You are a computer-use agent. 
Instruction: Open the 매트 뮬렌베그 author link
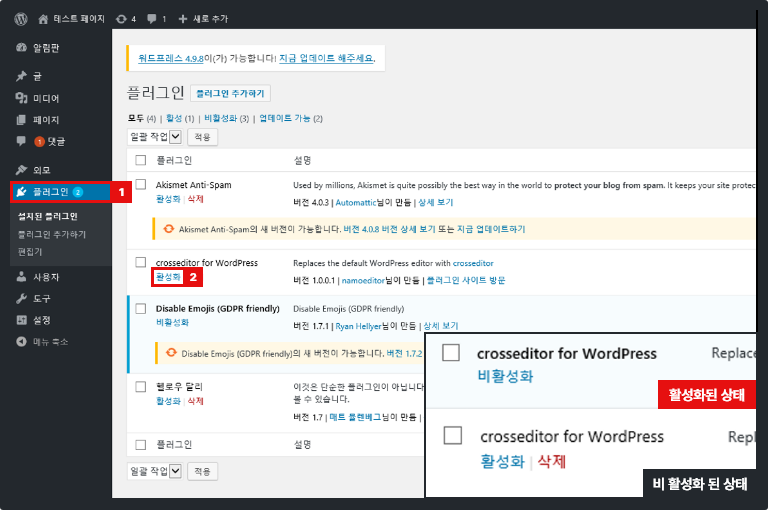coord(356,417)
